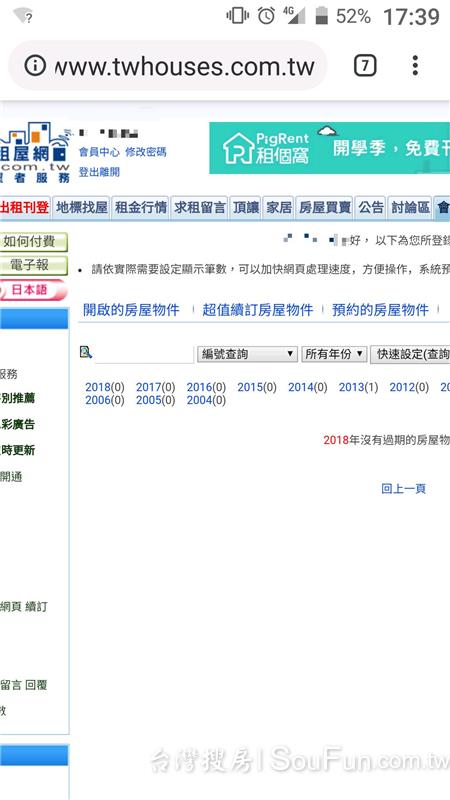Screen dimensions: 450x800
Task: Click the 日本語 language button
Action: pyautogui.click(x=33, y=290)
